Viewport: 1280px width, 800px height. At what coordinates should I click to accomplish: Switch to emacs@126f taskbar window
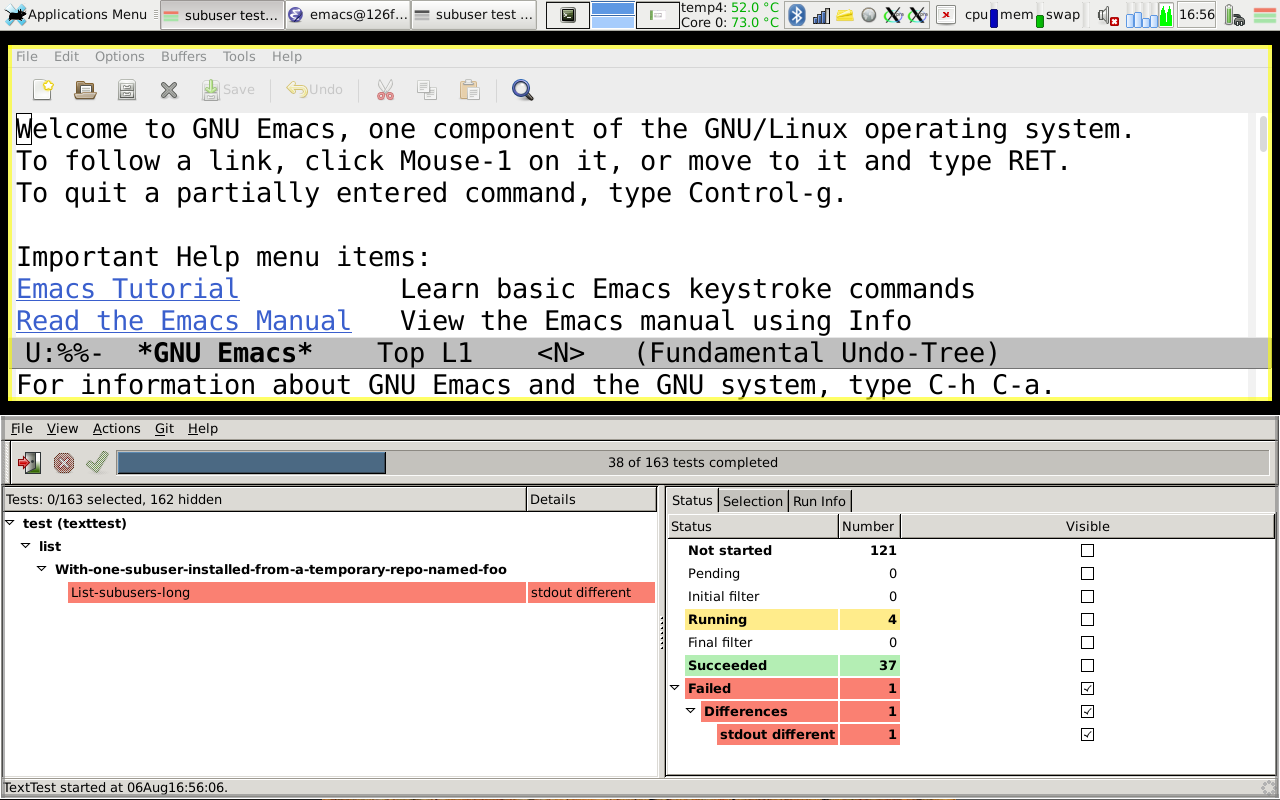click(x=347, y=15)
